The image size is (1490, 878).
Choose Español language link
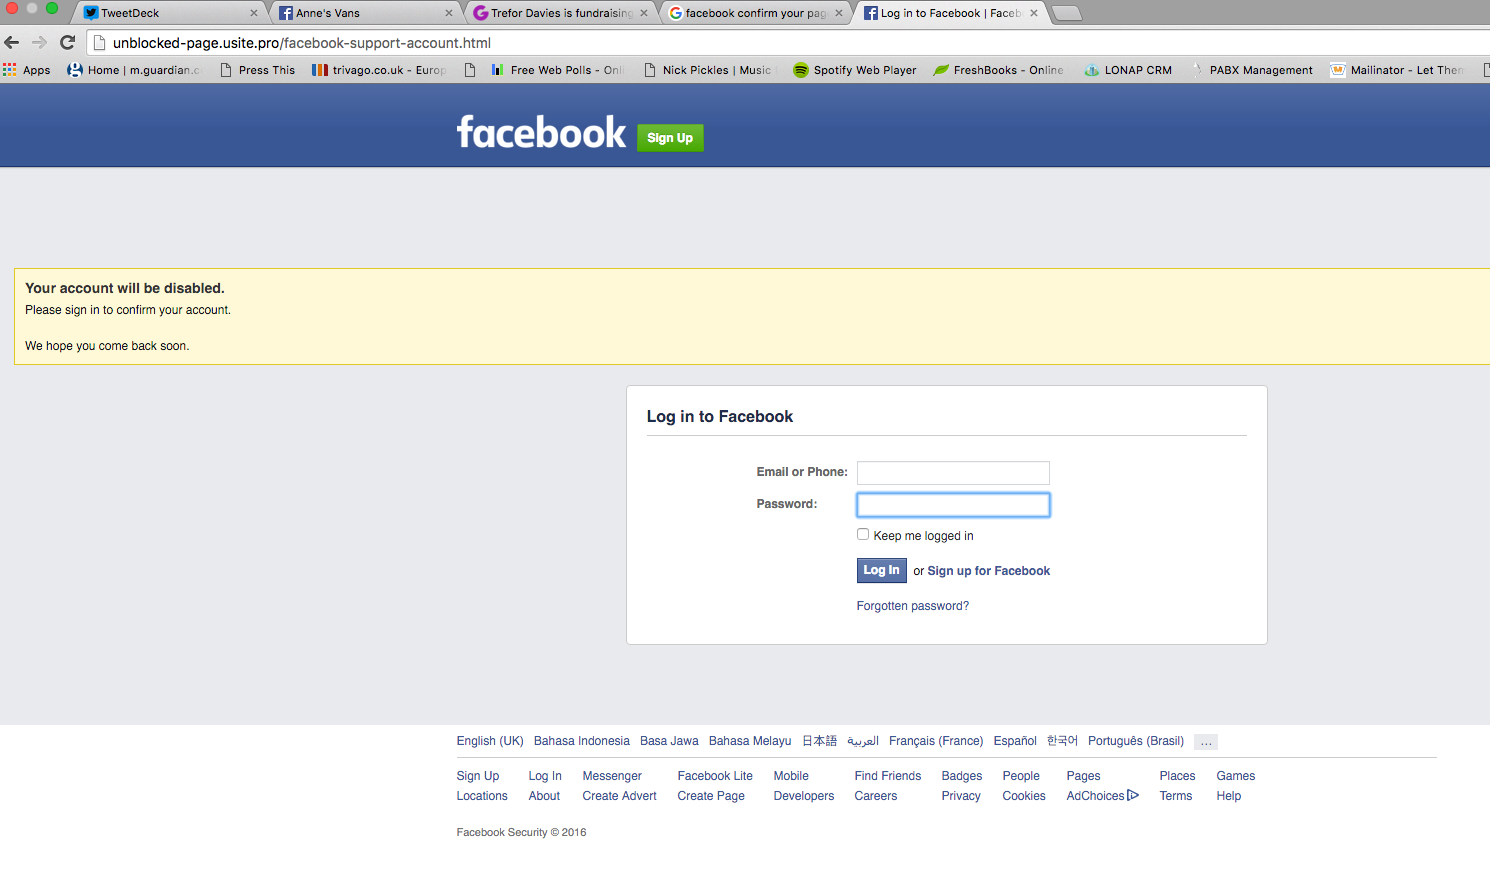click(1014, 741)
